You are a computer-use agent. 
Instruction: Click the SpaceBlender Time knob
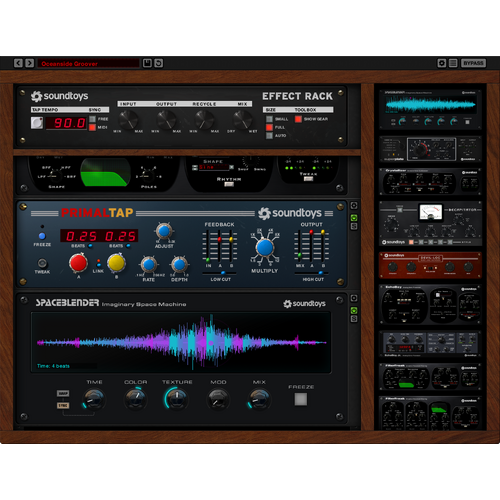click(x=94, y=399)
